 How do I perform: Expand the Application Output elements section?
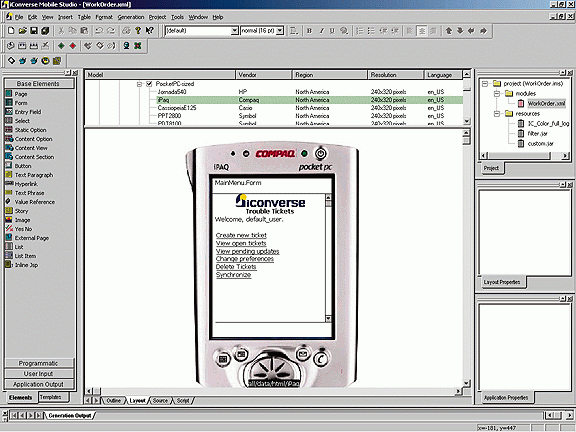coord(39,384)
